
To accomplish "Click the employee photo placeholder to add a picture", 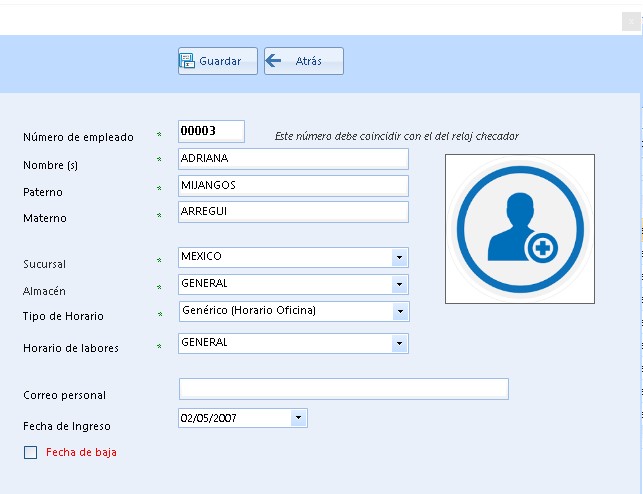I will [520, 229].
